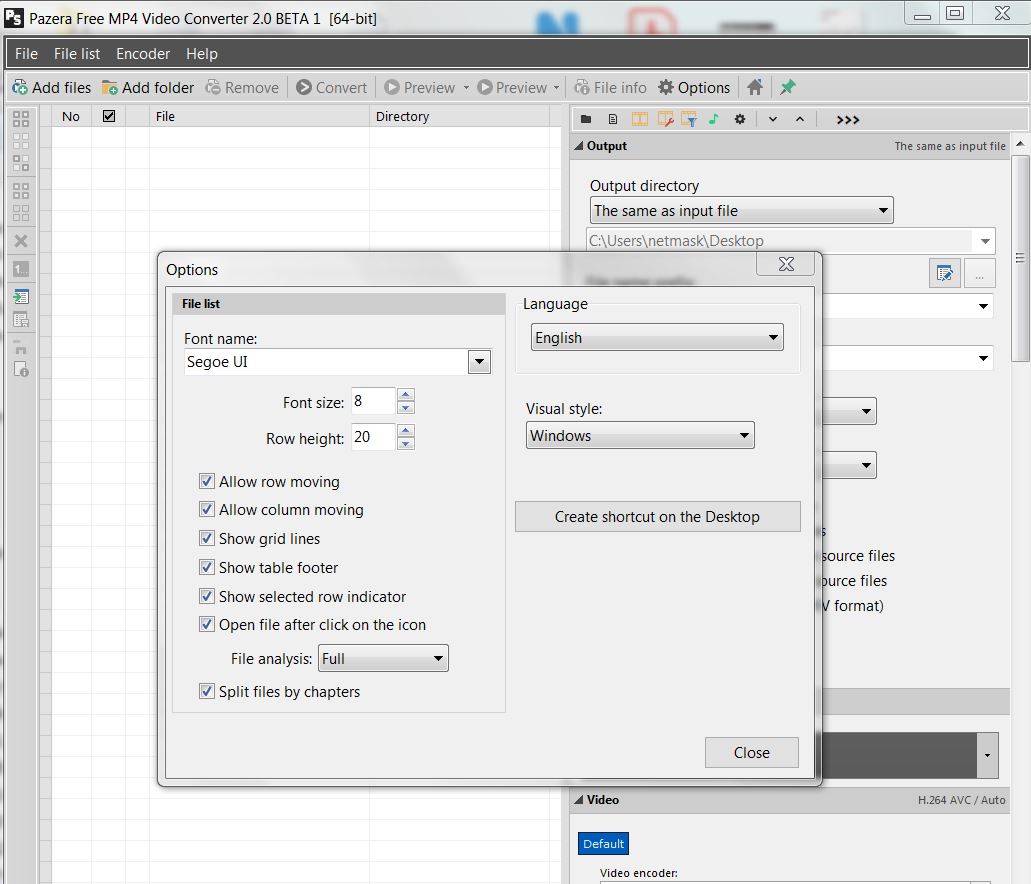The height and width of the screenshot is (884, 1031).
Task: Click the green pin icon in toolbar
Action: [x=787, y=87]
